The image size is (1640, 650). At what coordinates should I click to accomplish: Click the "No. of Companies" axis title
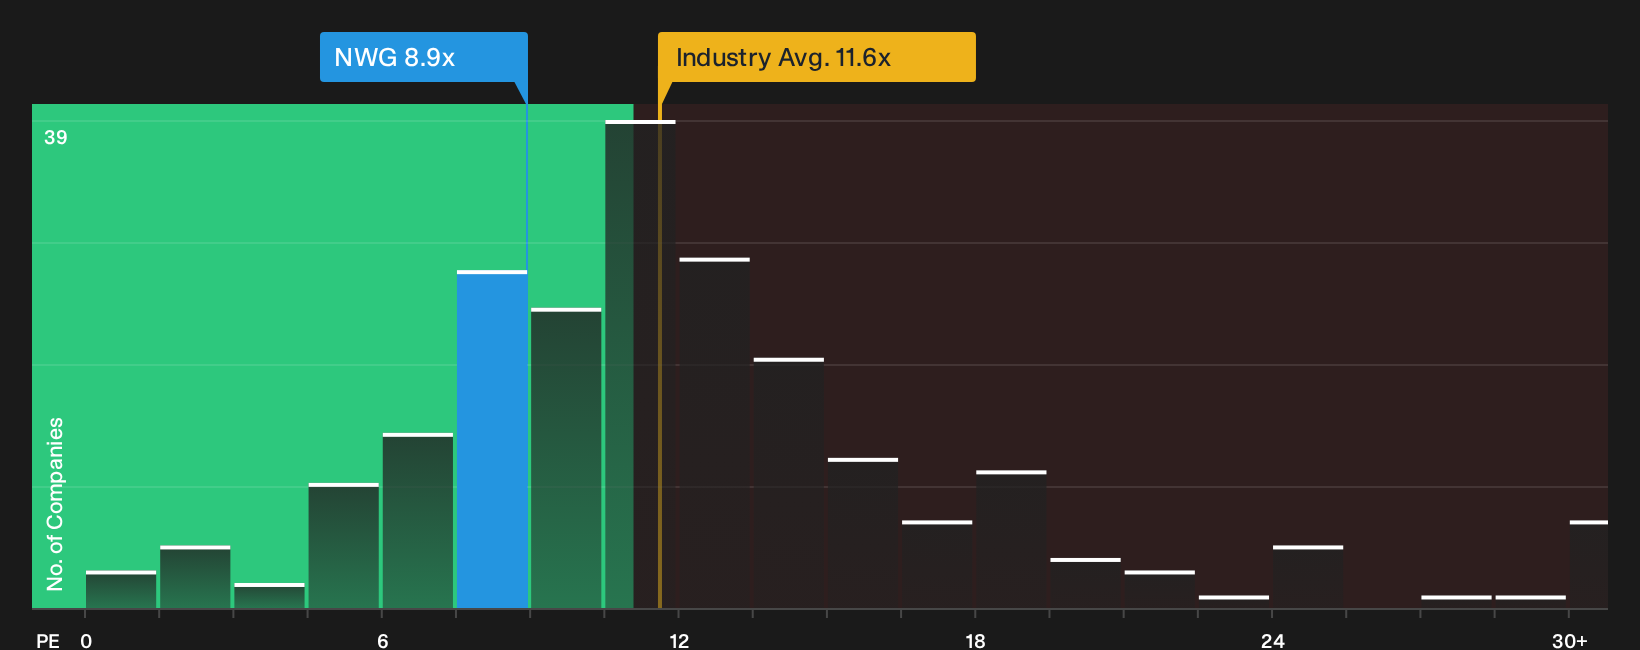tap(55, 504)
